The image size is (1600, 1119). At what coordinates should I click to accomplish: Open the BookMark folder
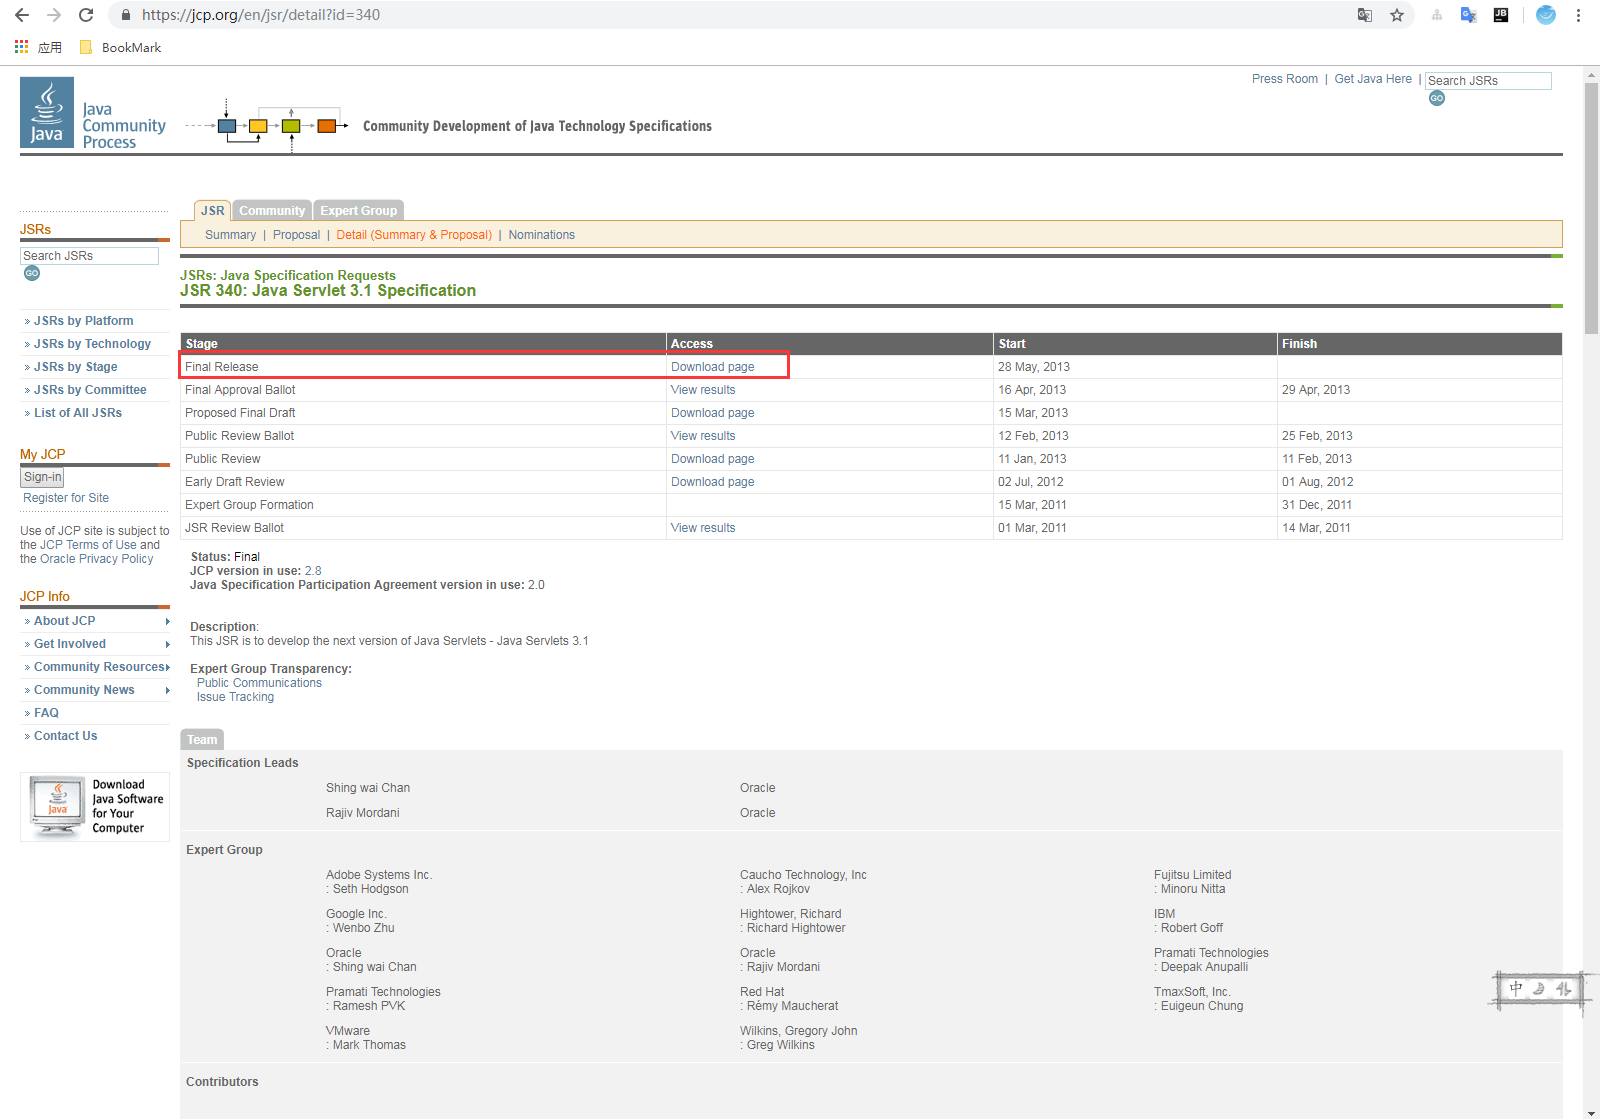pos(120,47)
